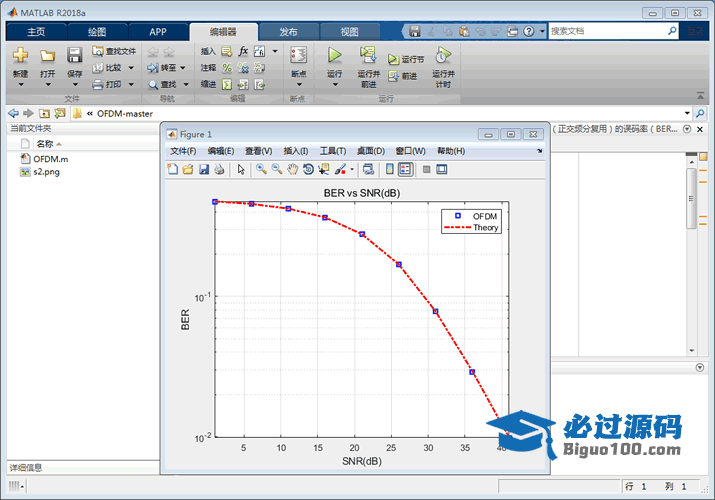Toggle Insert Legend in Figure 1 toolbar
715x500 pixels.
pos(405,169)
